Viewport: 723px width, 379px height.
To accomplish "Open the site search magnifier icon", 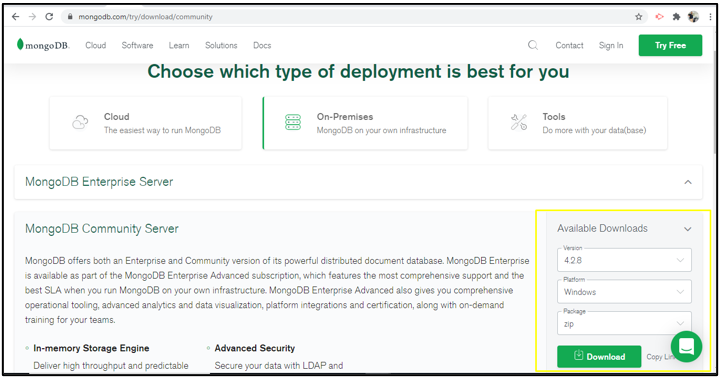I will 533,45.
